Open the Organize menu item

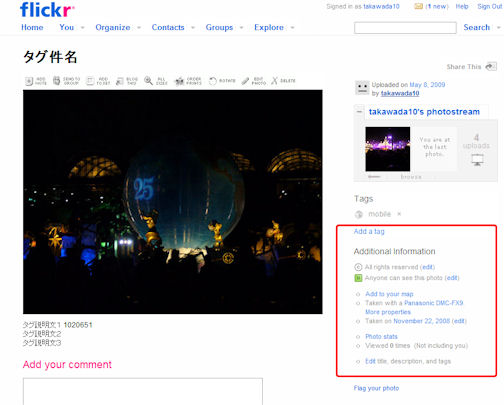(113, 27)
